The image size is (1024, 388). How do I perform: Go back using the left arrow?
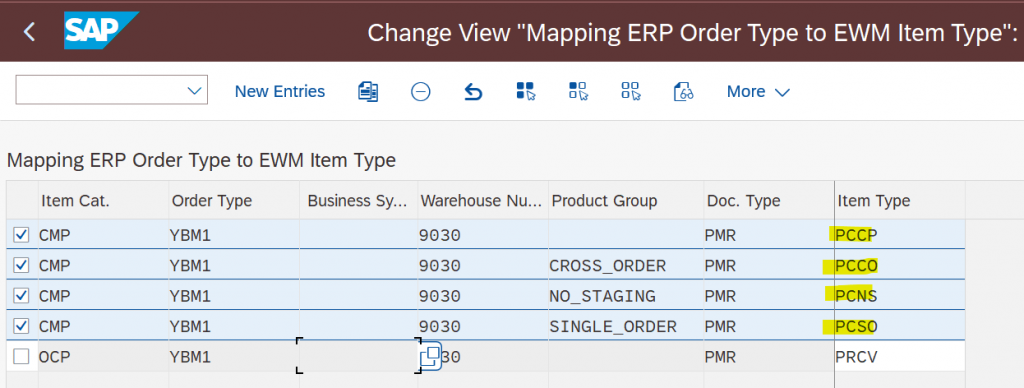[x=29, y=32]
